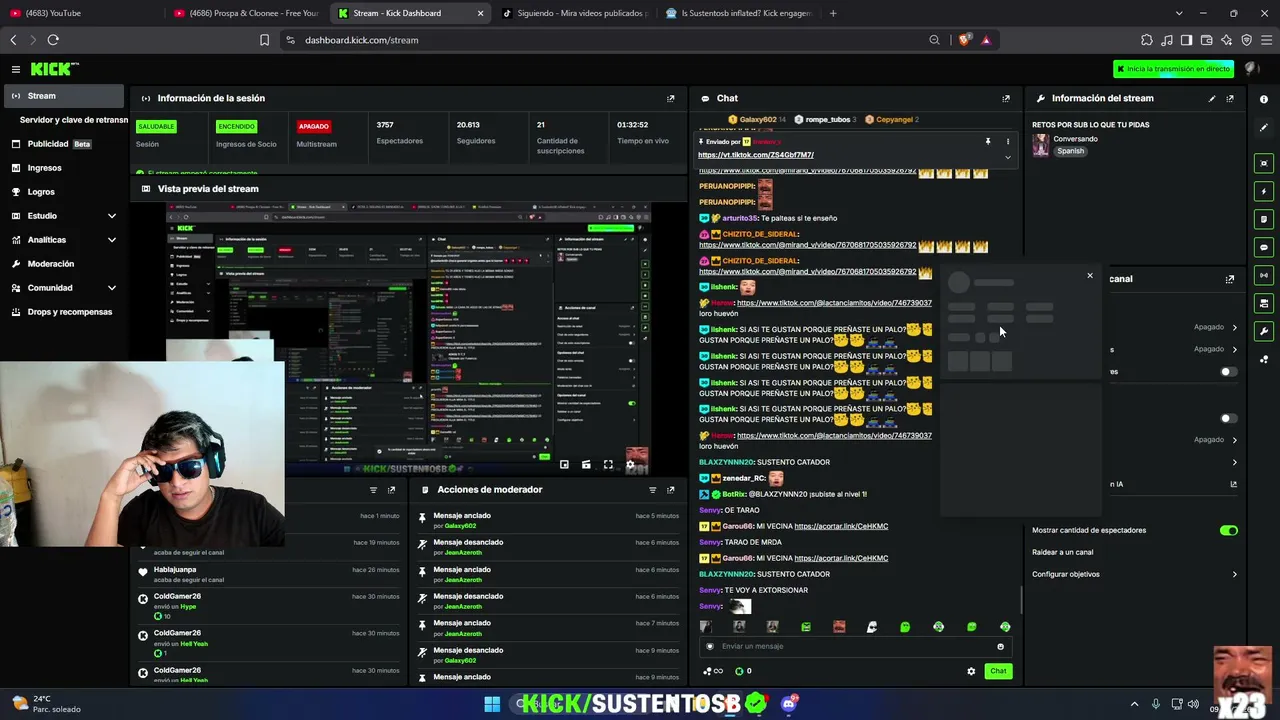Click the lightning bolt icon in right sidebar
Screen dimensions: 1280x720
[1264, 191]
